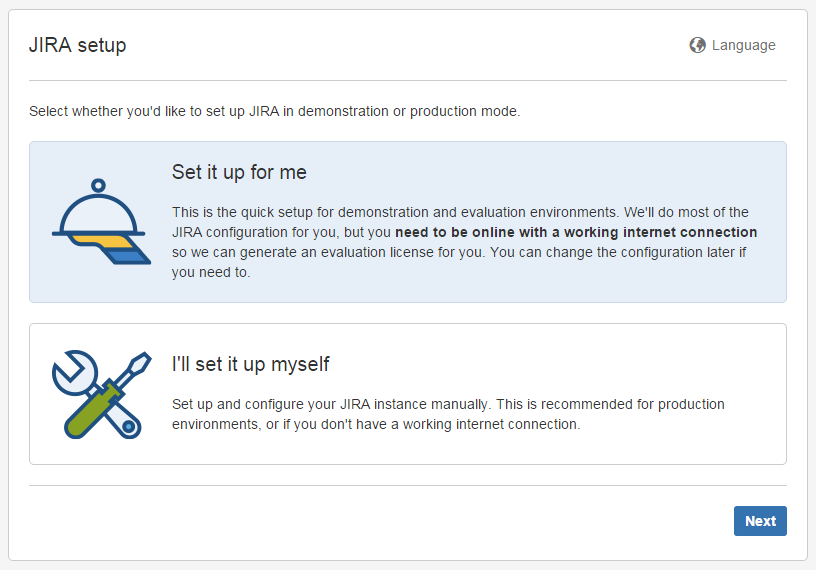
Task: Click the demonstration or production mode instruction text
Action: click(x=274, y=111)
